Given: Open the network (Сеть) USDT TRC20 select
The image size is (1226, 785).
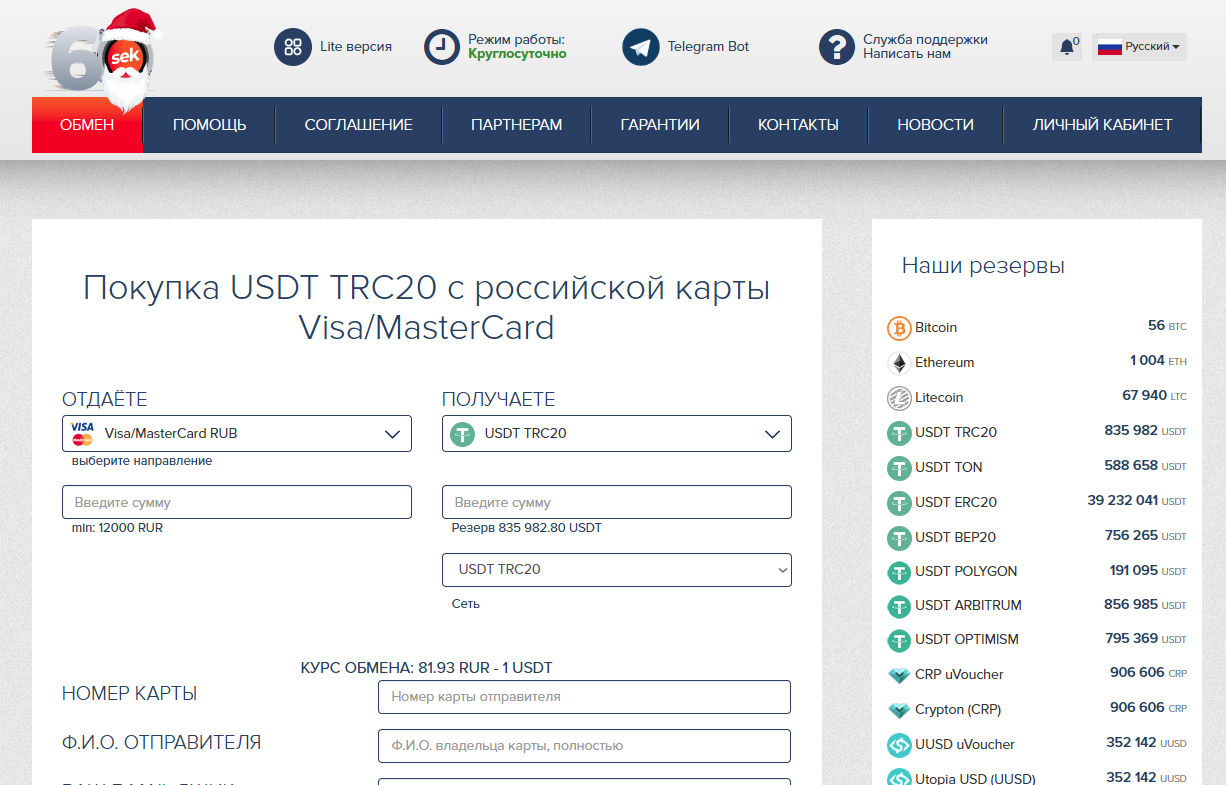Looking at the screenshot, I should click(x=616, y=570).
